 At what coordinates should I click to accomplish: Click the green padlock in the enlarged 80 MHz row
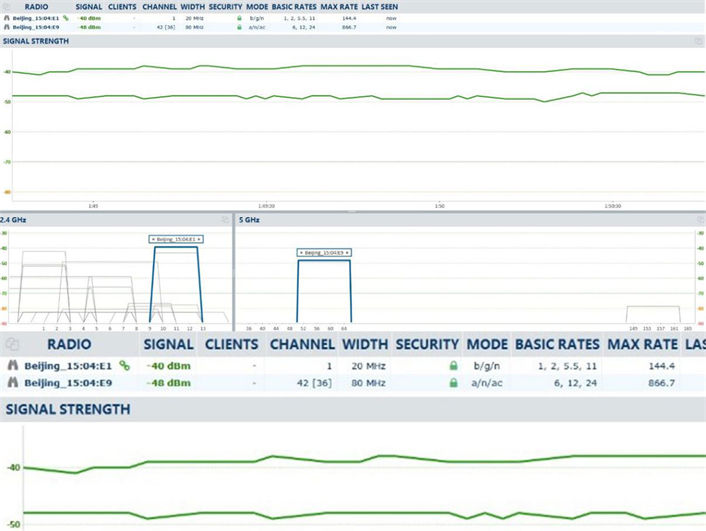click(454, 383)
